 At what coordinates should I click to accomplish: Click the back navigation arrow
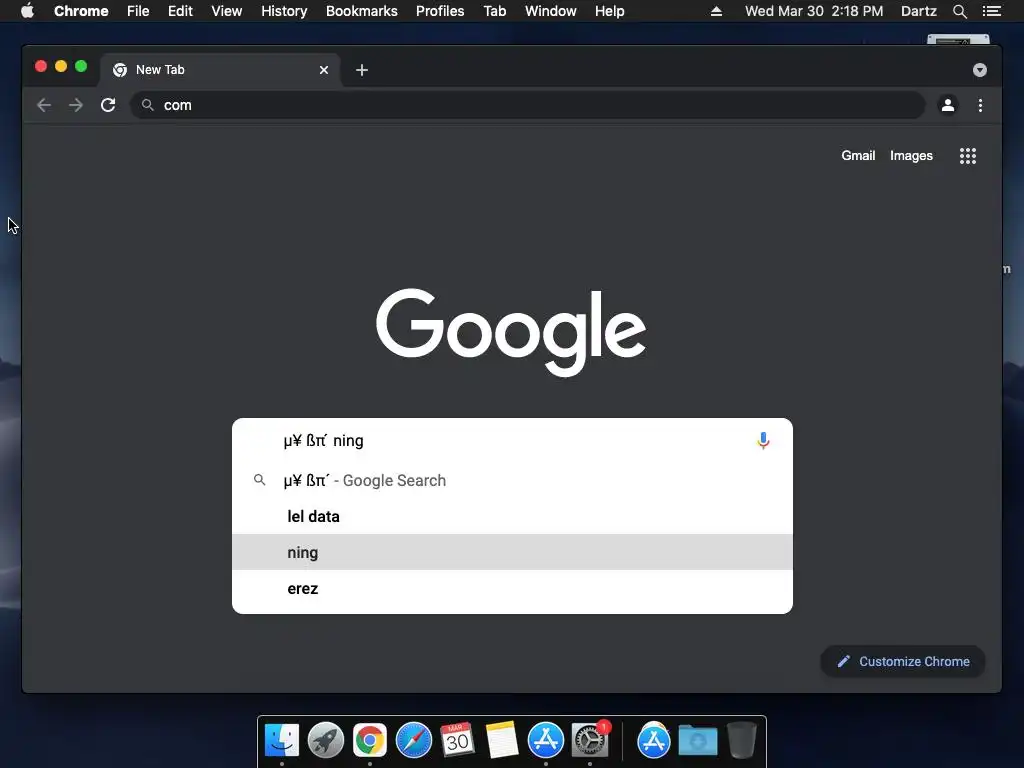44,105
